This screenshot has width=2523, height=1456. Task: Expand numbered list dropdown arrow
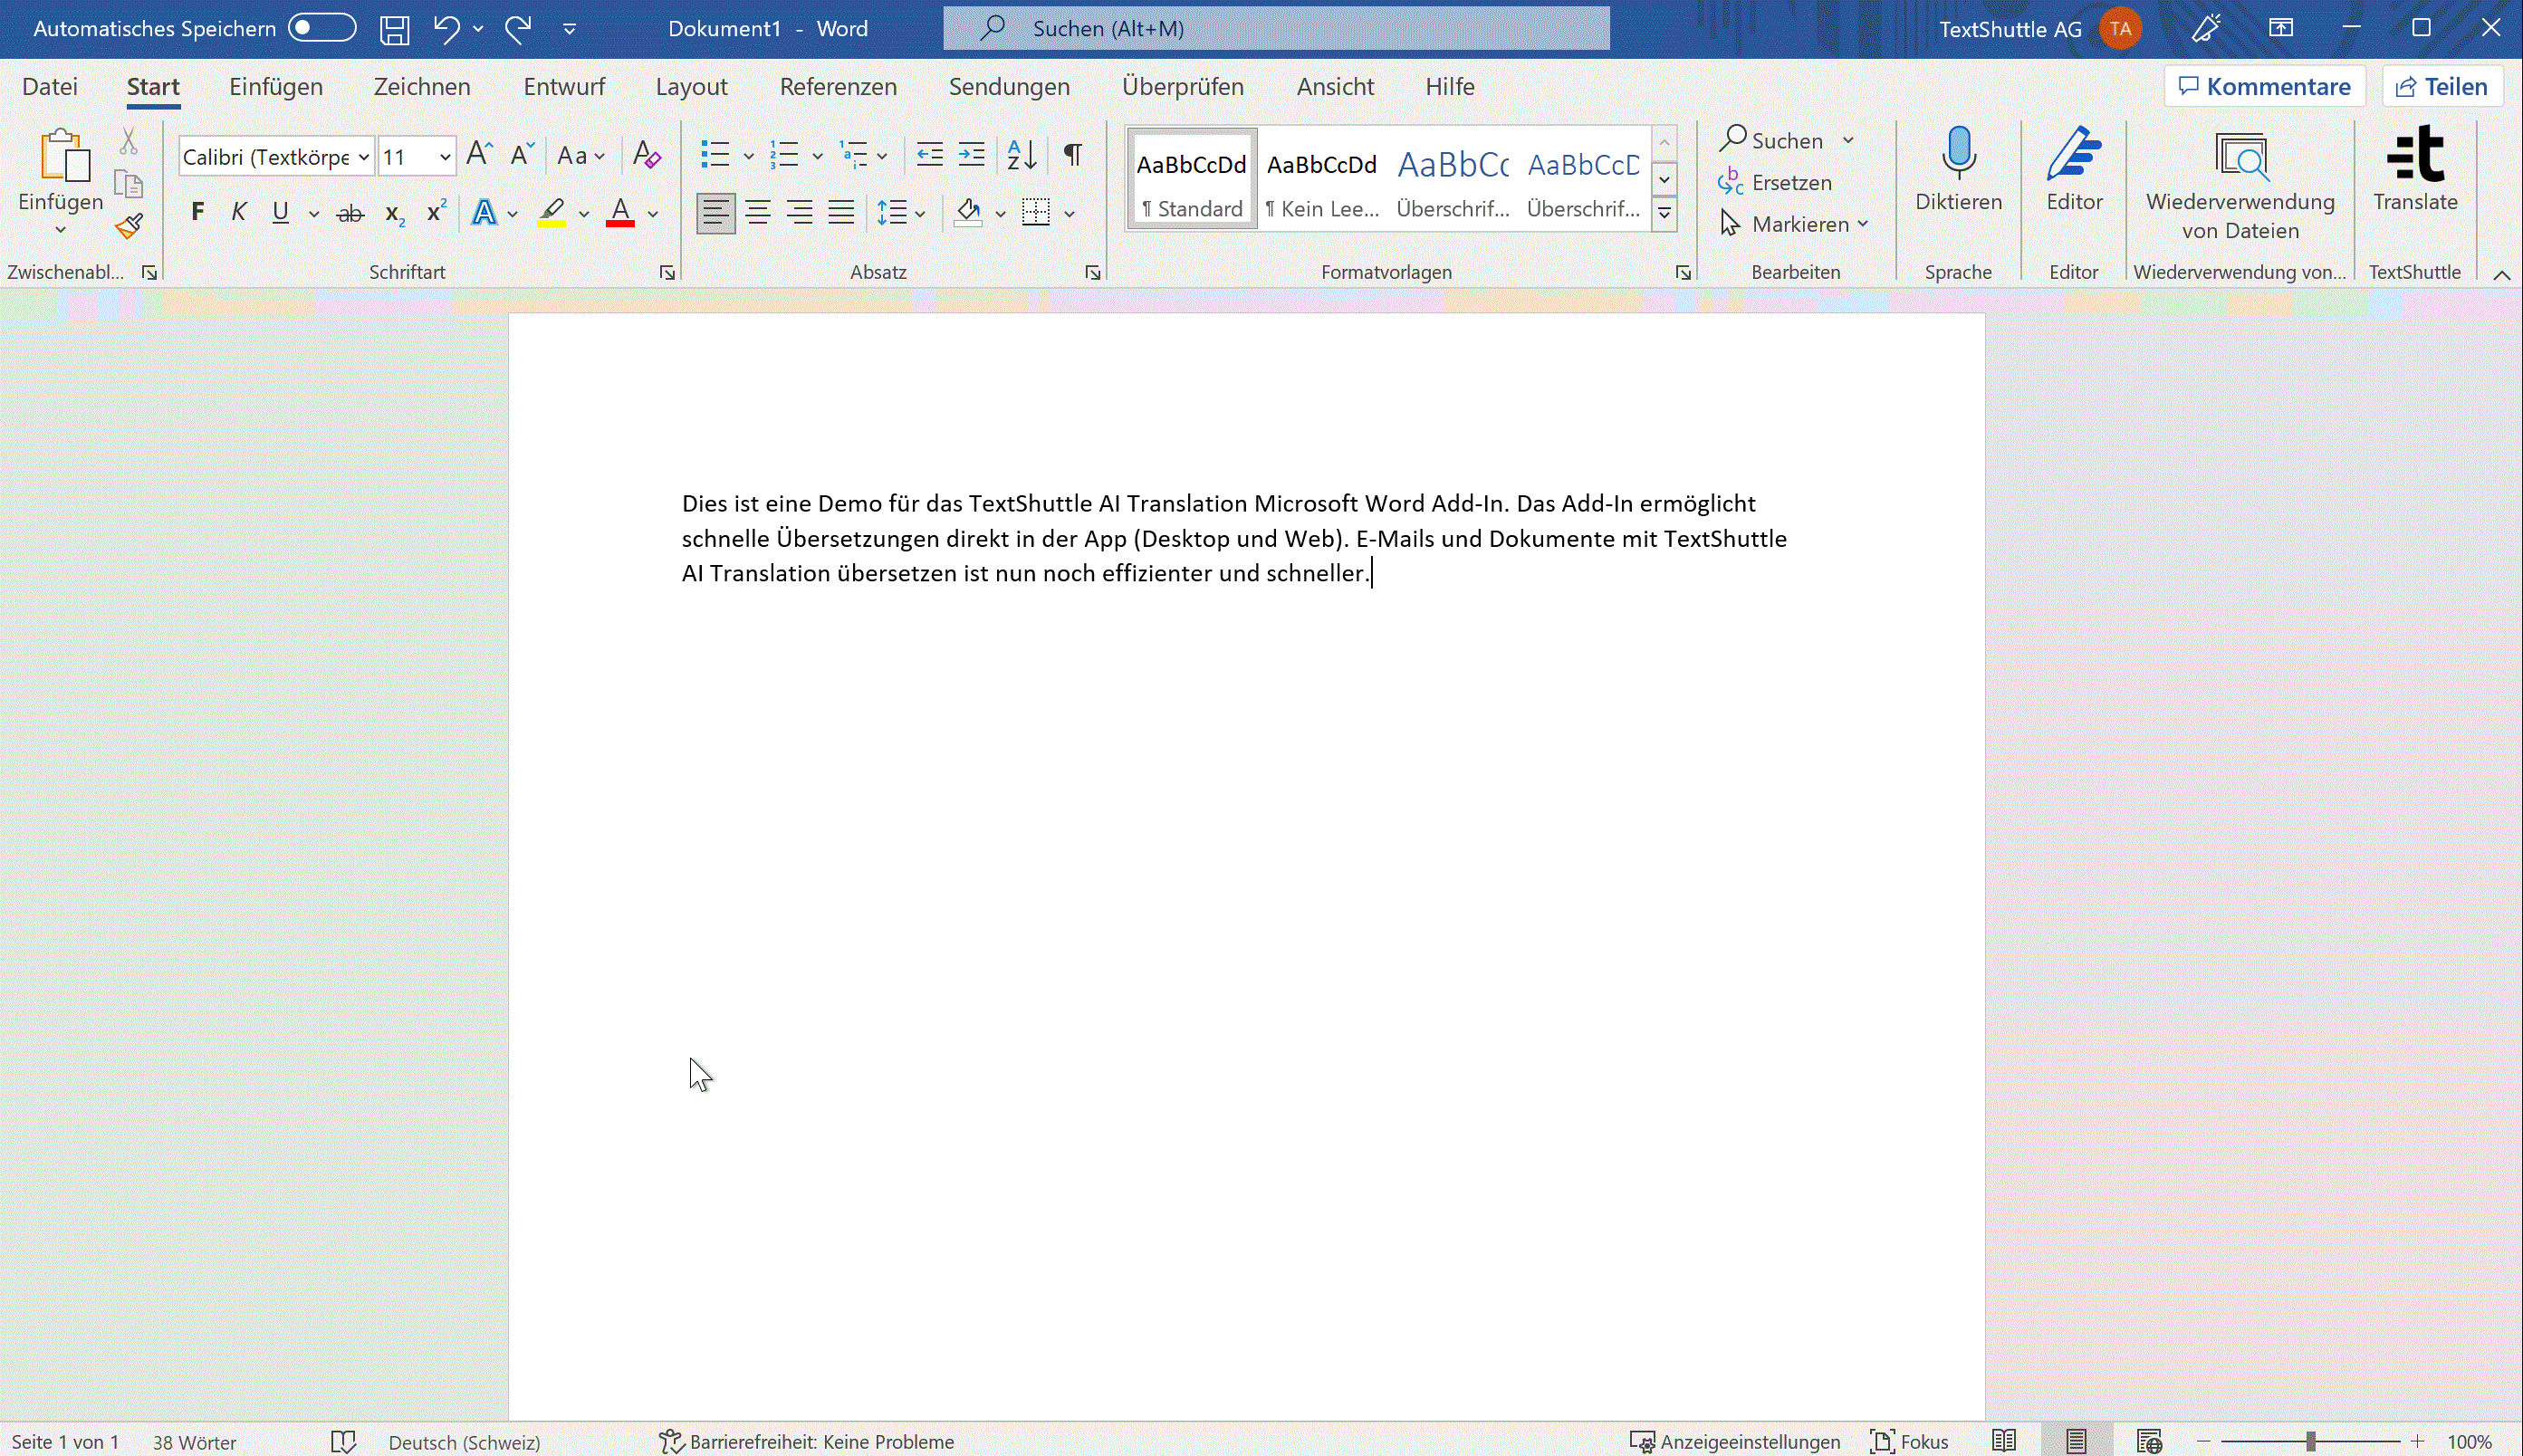(x=817, y=156)
